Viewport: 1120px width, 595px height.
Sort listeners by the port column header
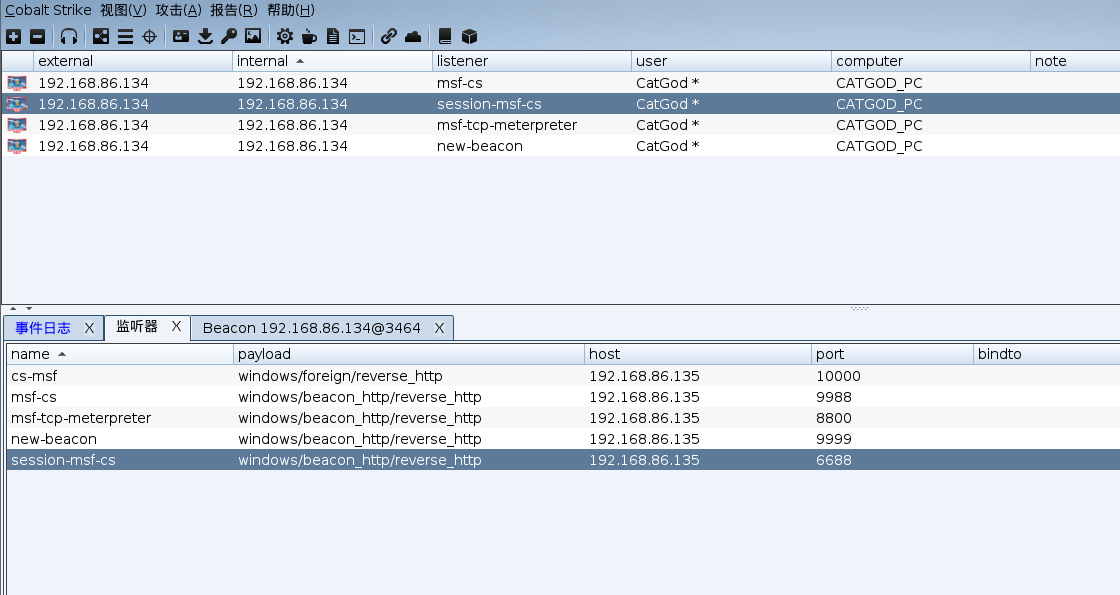click(x=892, y=354)
